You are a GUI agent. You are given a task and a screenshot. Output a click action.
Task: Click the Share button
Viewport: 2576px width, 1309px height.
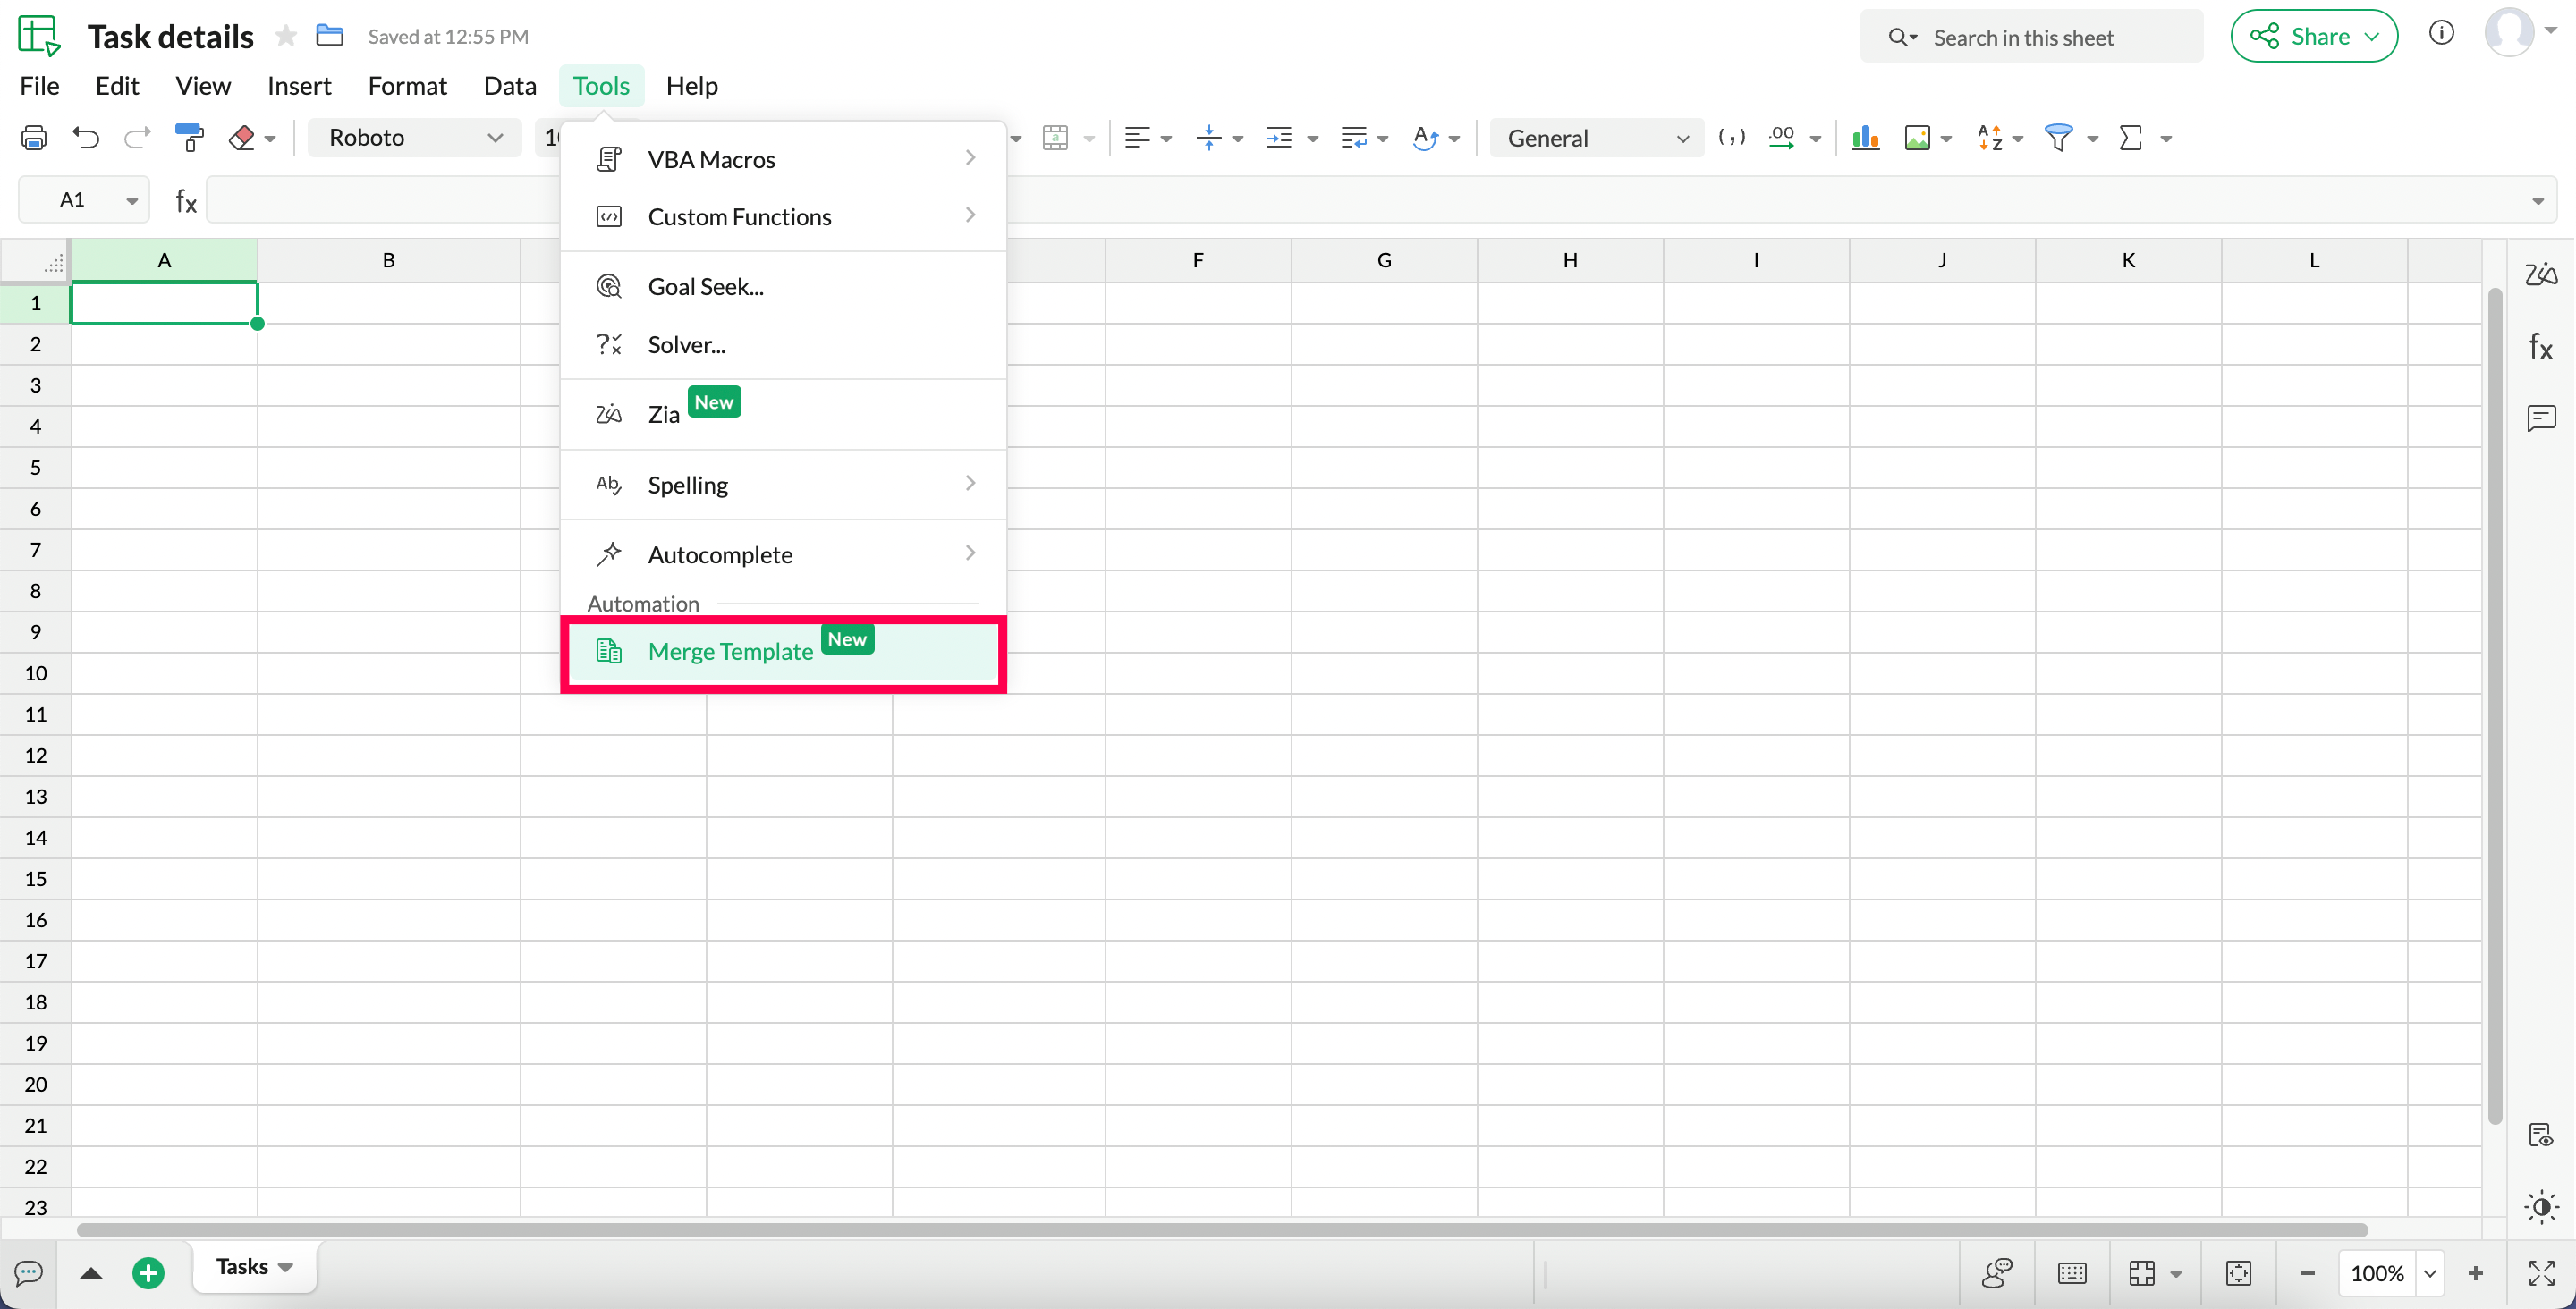[x=2313, y=37]
